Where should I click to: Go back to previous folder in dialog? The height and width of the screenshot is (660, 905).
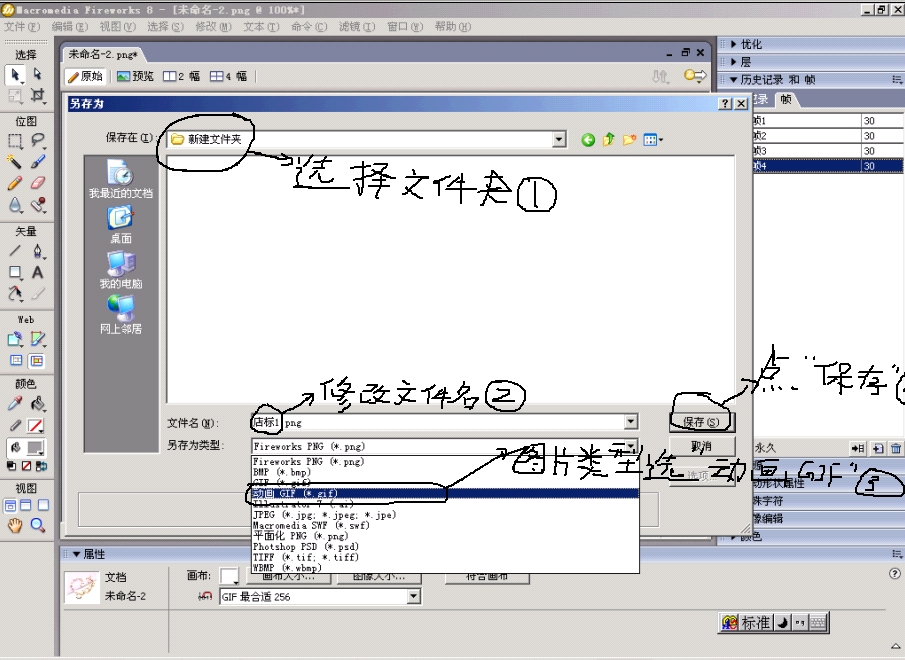point(588,140)
